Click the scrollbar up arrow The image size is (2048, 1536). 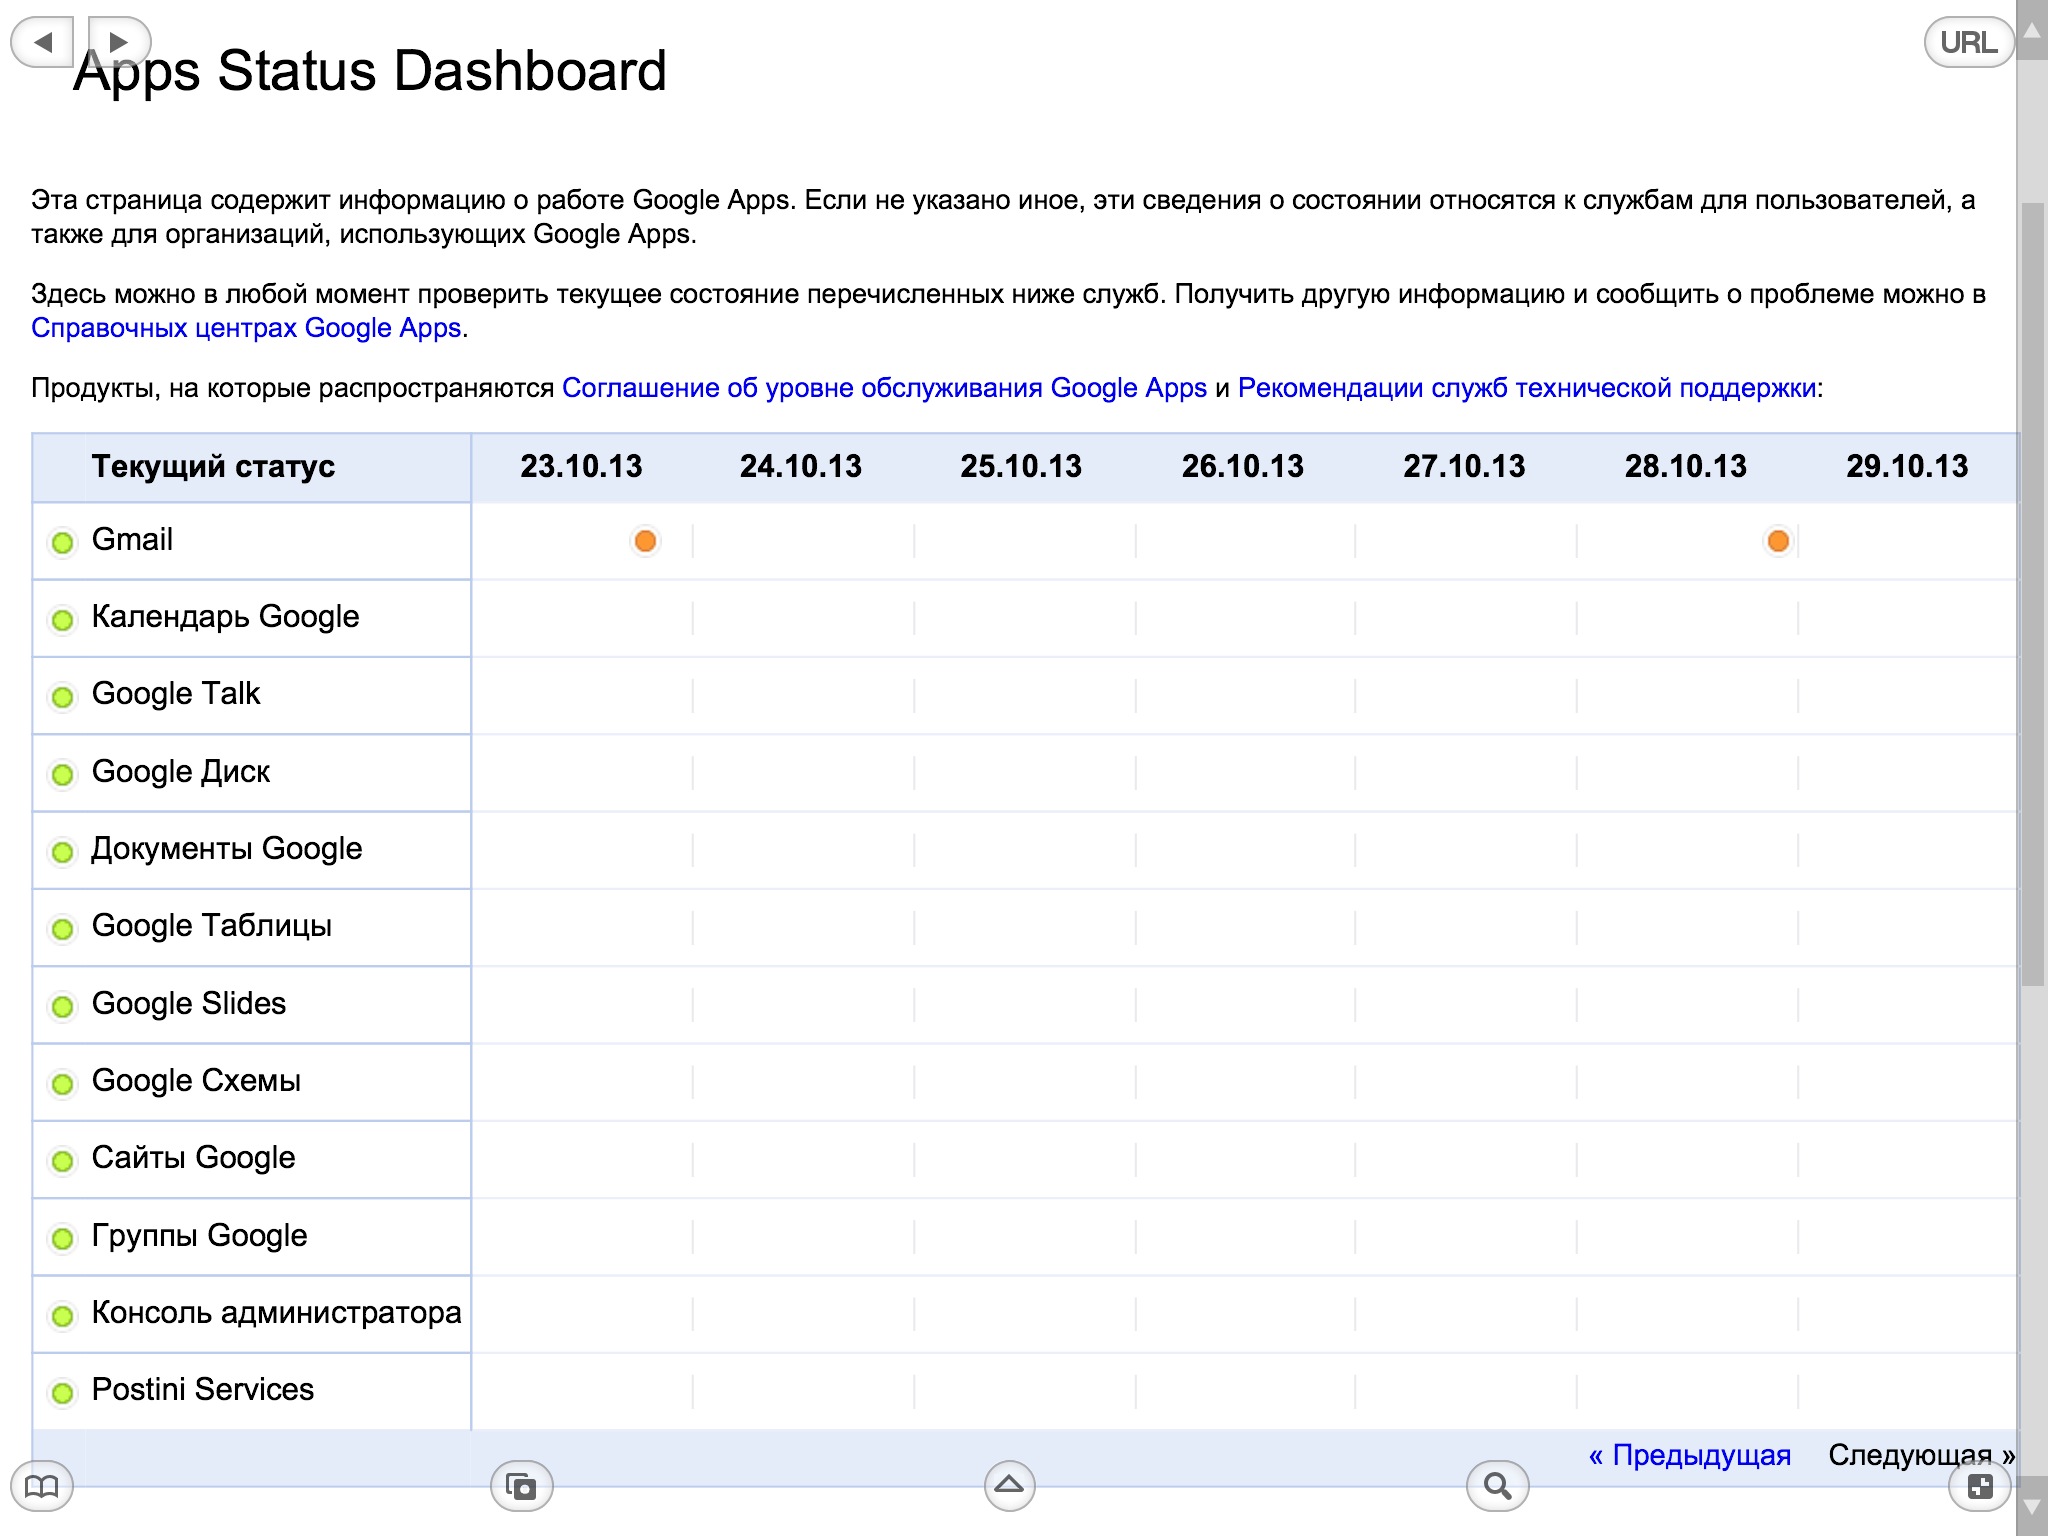2032,30
